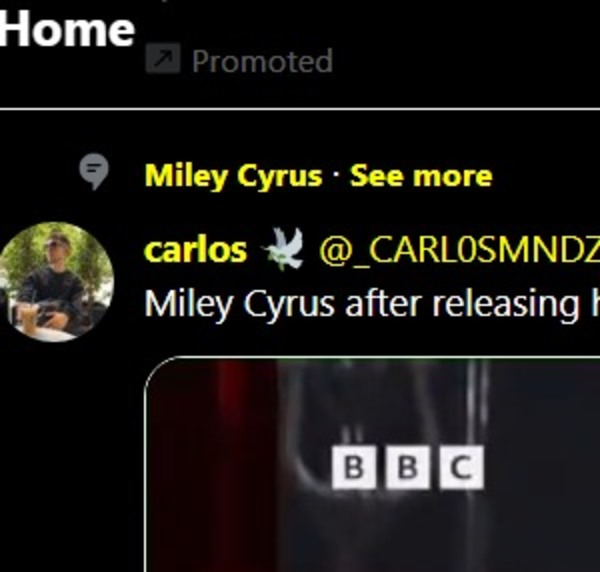Click the first B block of BBC logo
This screenshot has width=600, height=572.
coord(354,467)
